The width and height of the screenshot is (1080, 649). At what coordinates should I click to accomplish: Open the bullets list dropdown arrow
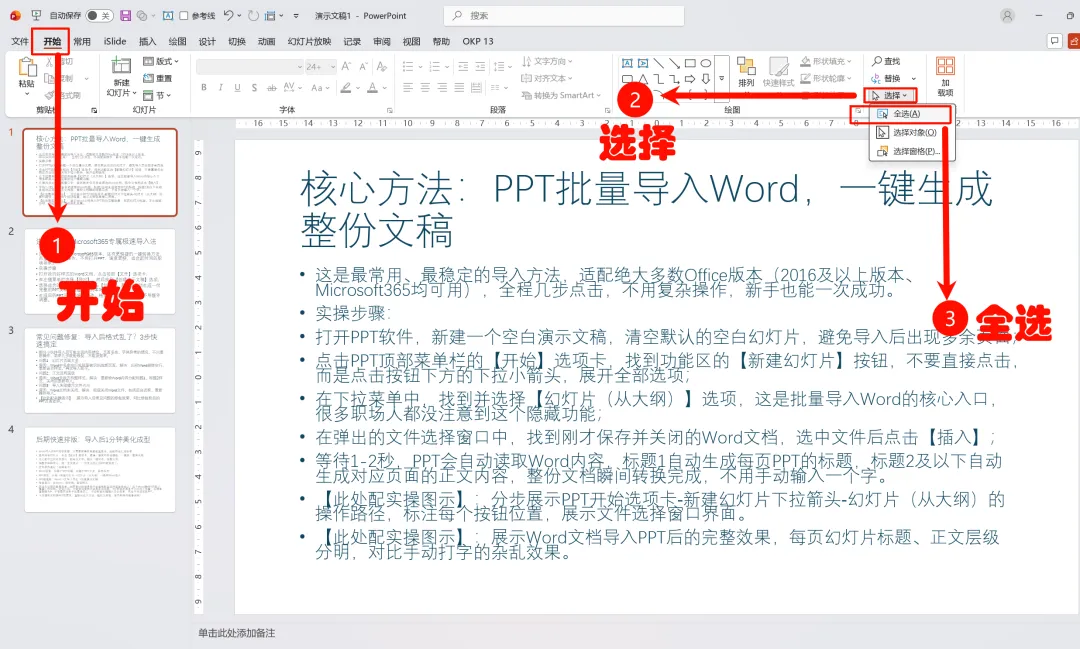(419, 66)
